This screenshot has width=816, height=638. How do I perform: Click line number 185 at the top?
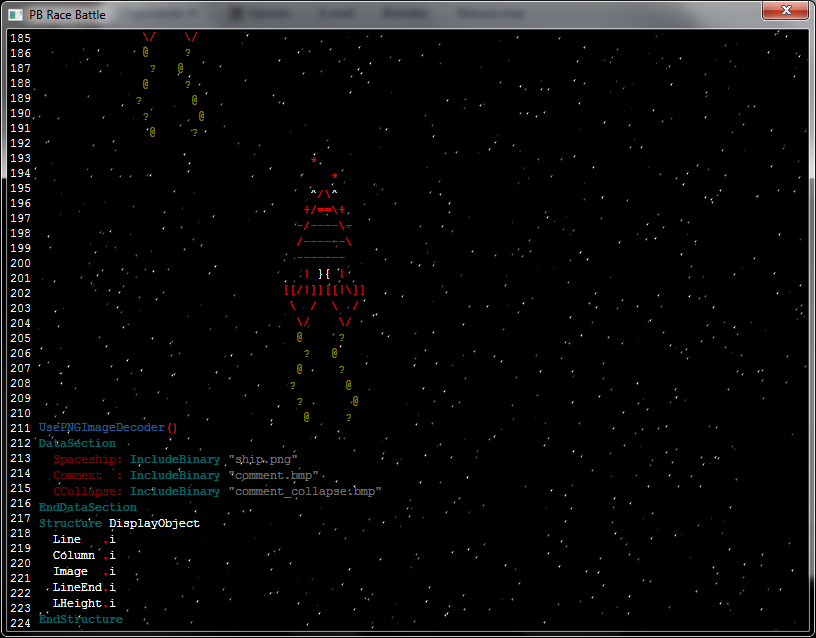[20, 38]
